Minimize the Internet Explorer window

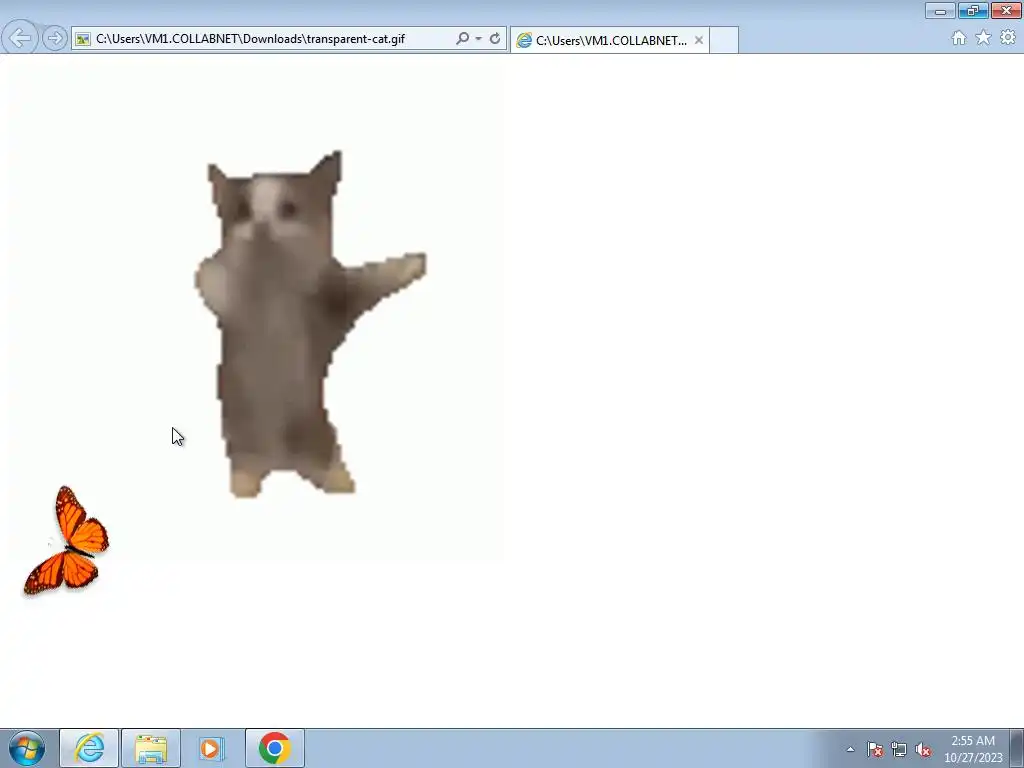coord(940,10)
